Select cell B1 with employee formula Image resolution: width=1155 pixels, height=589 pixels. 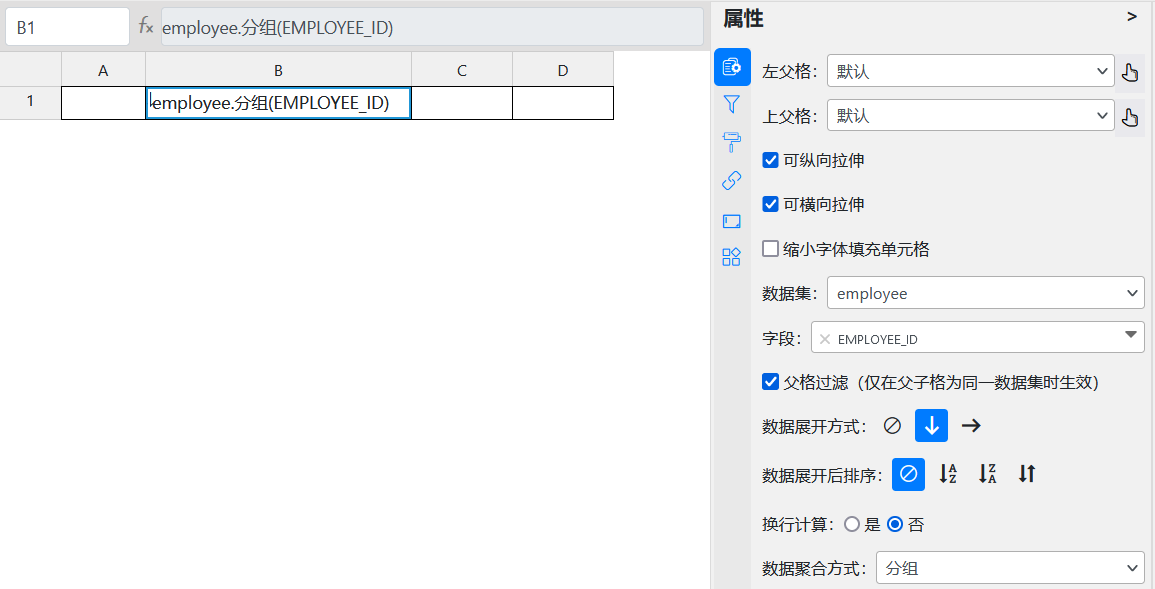278,103
